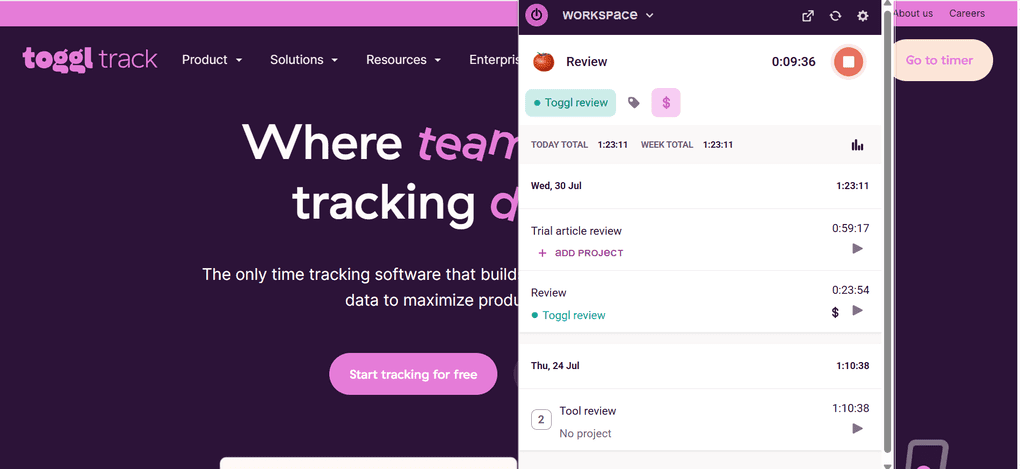The height and width of the screenshot is (469, 1020).
Task: Click the Enterprise nav item
Action: tap(493, 60)
